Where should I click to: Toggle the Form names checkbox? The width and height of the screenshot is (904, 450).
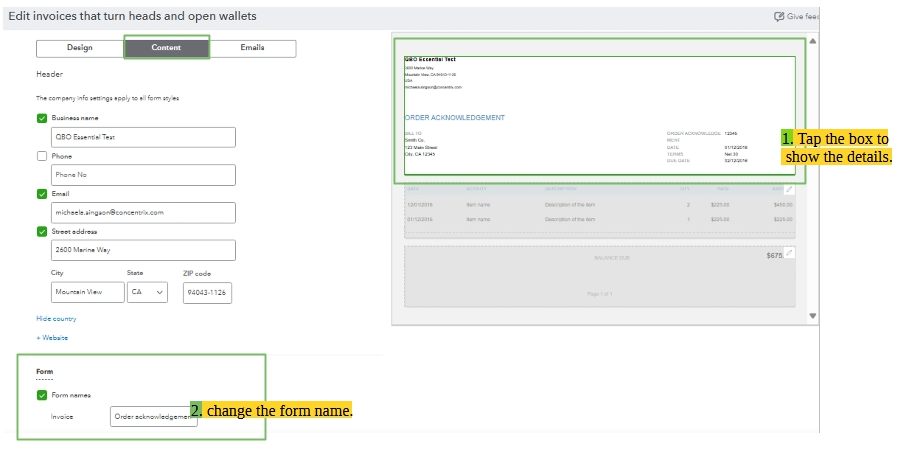pyautogui.click(x=42, y=395)
